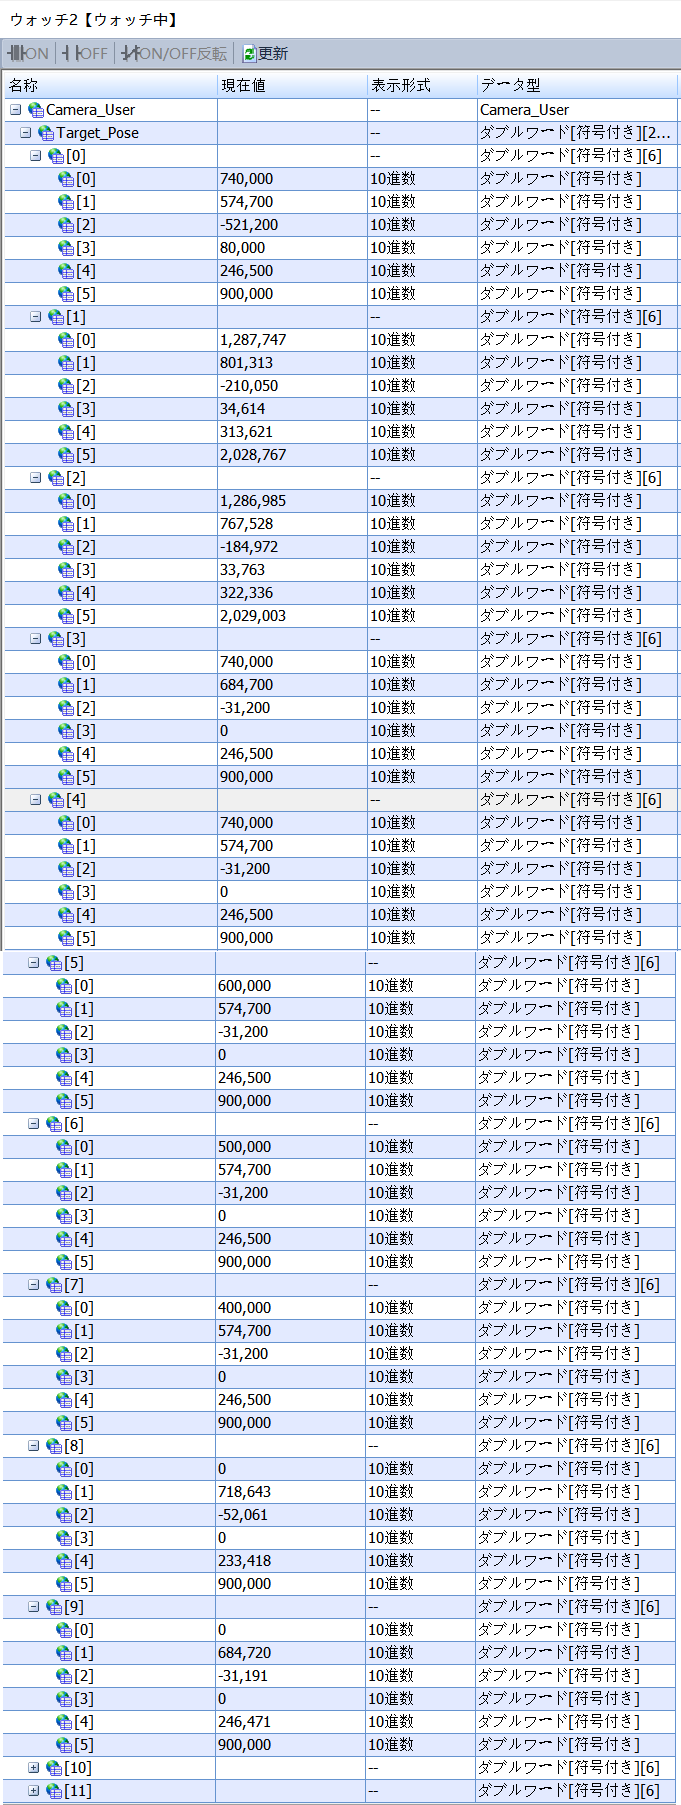Click the データ型 column header
Screen dimensions: 681x1805
coord(578,85)
